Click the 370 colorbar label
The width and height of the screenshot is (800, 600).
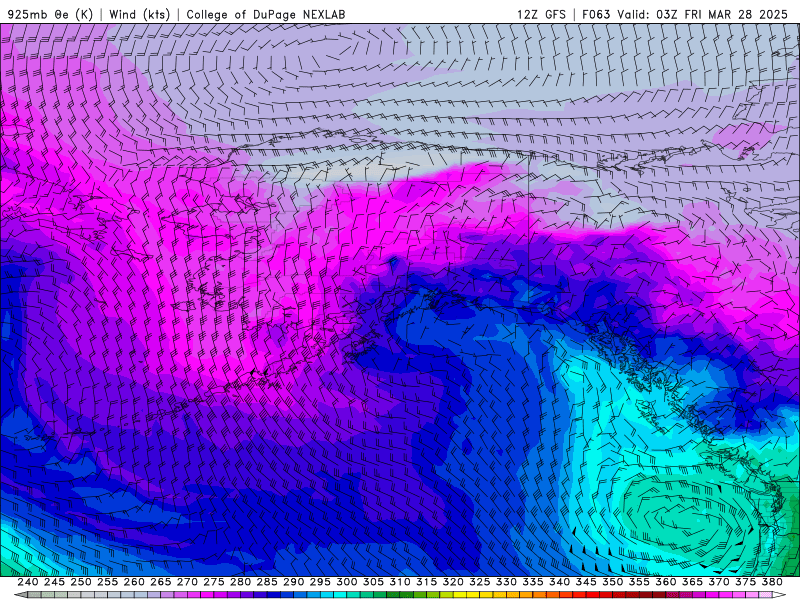[718, 582]
